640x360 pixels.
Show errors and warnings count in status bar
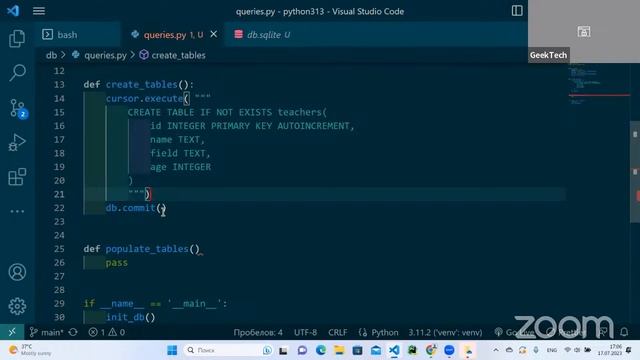pyautogui.click(x=107, y=332)
